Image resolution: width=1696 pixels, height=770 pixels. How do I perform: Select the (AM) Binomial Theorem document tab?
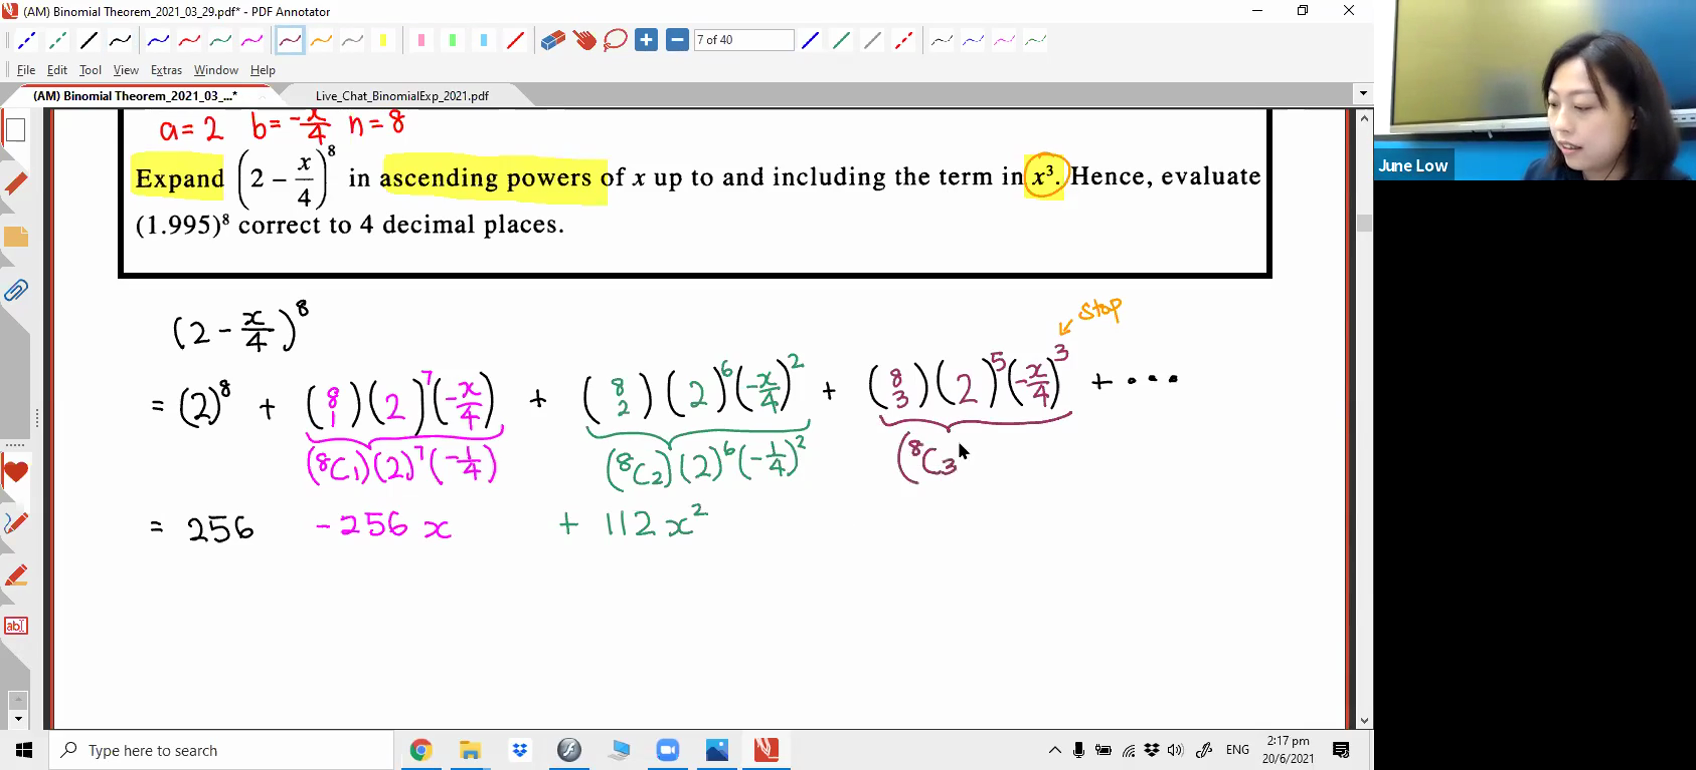pos(135,96)
